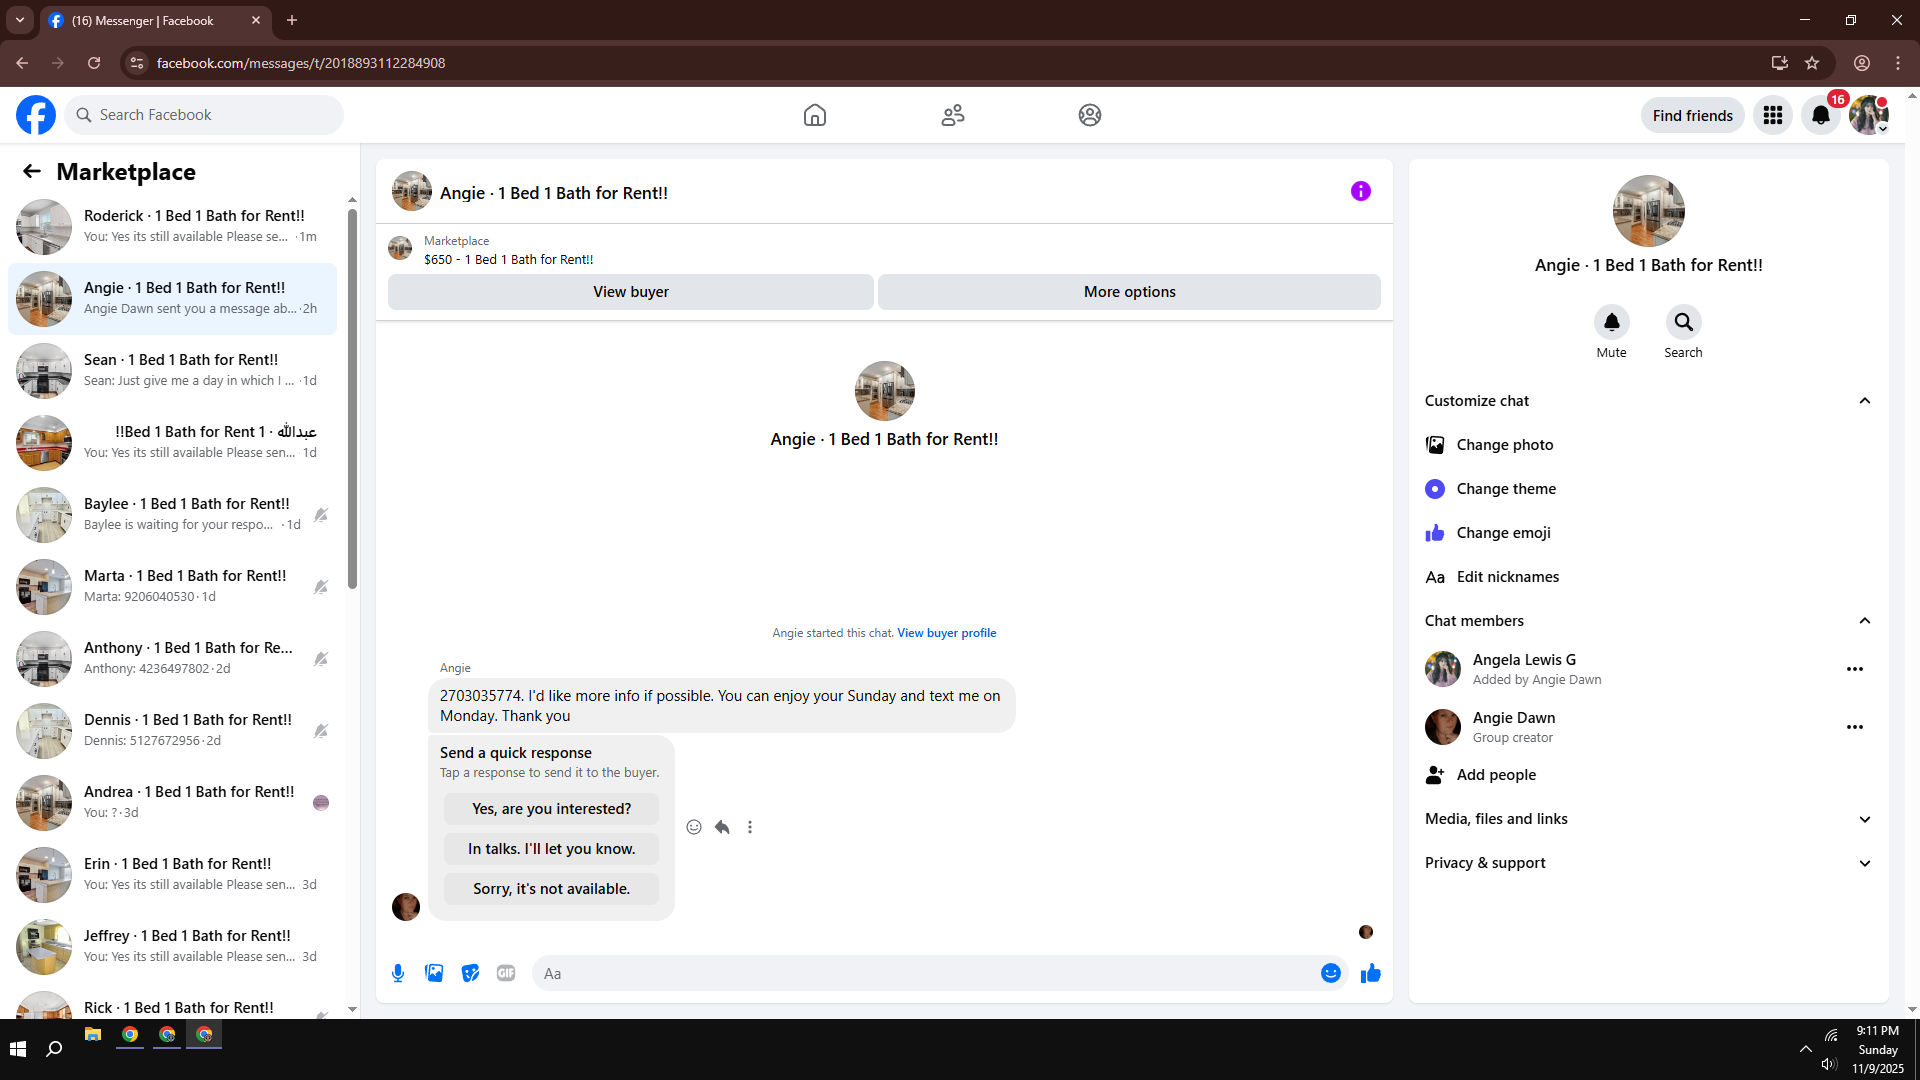Choose Change emoji option
1920x1080 pixels.
[x=1649, y=533]
